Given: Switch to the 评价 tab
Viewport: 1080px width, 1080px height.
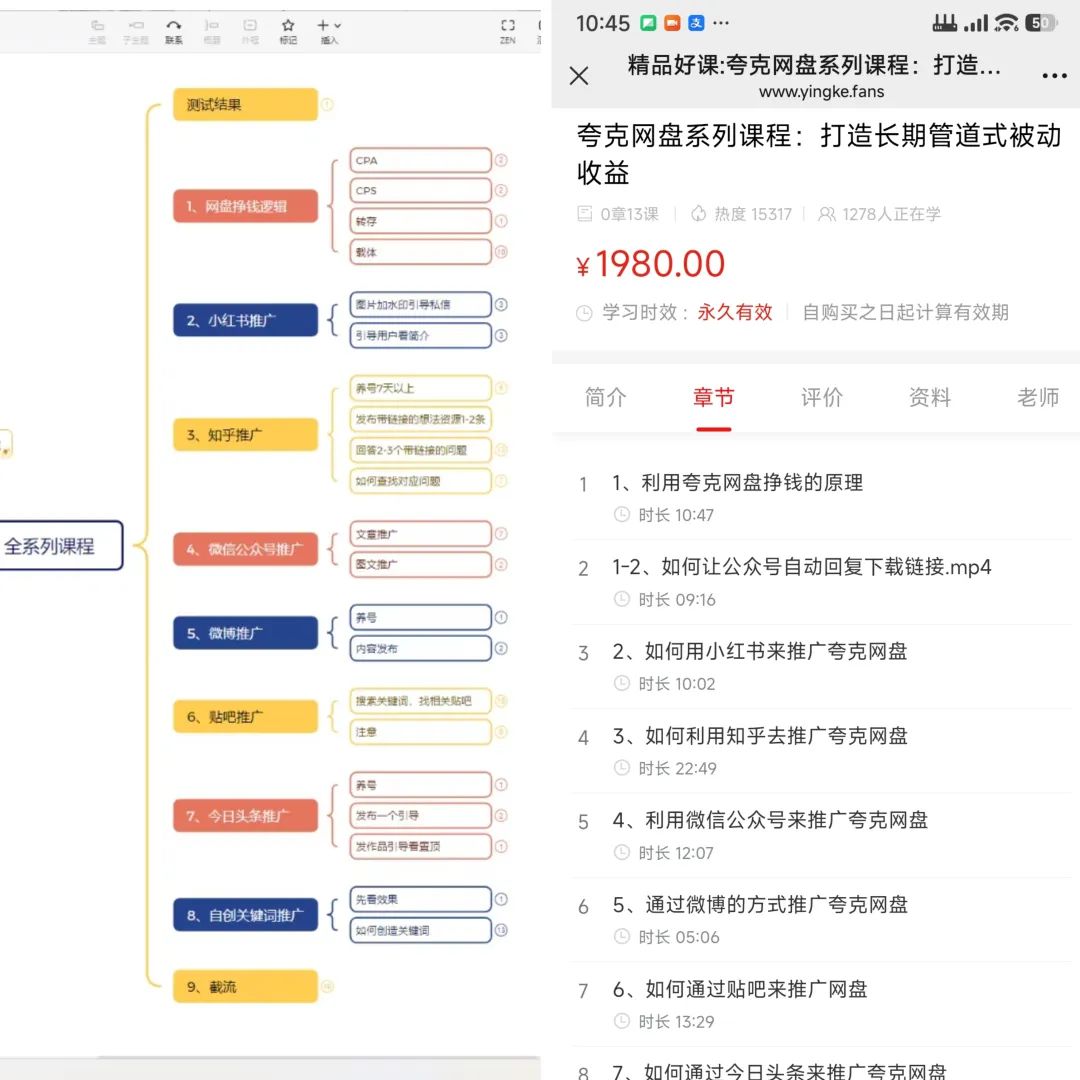Looking at the screenshot, I should click(821, 398).
